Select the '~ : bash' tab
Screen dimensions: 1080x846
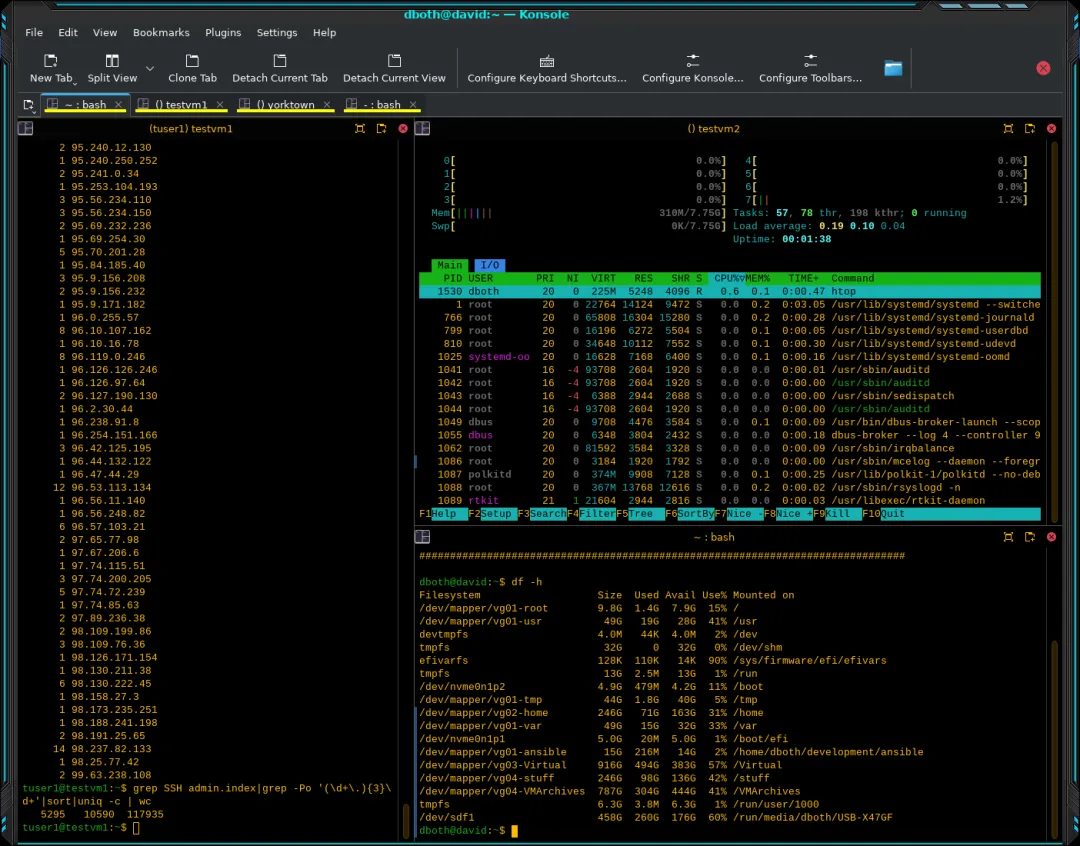tap(84, 105)
